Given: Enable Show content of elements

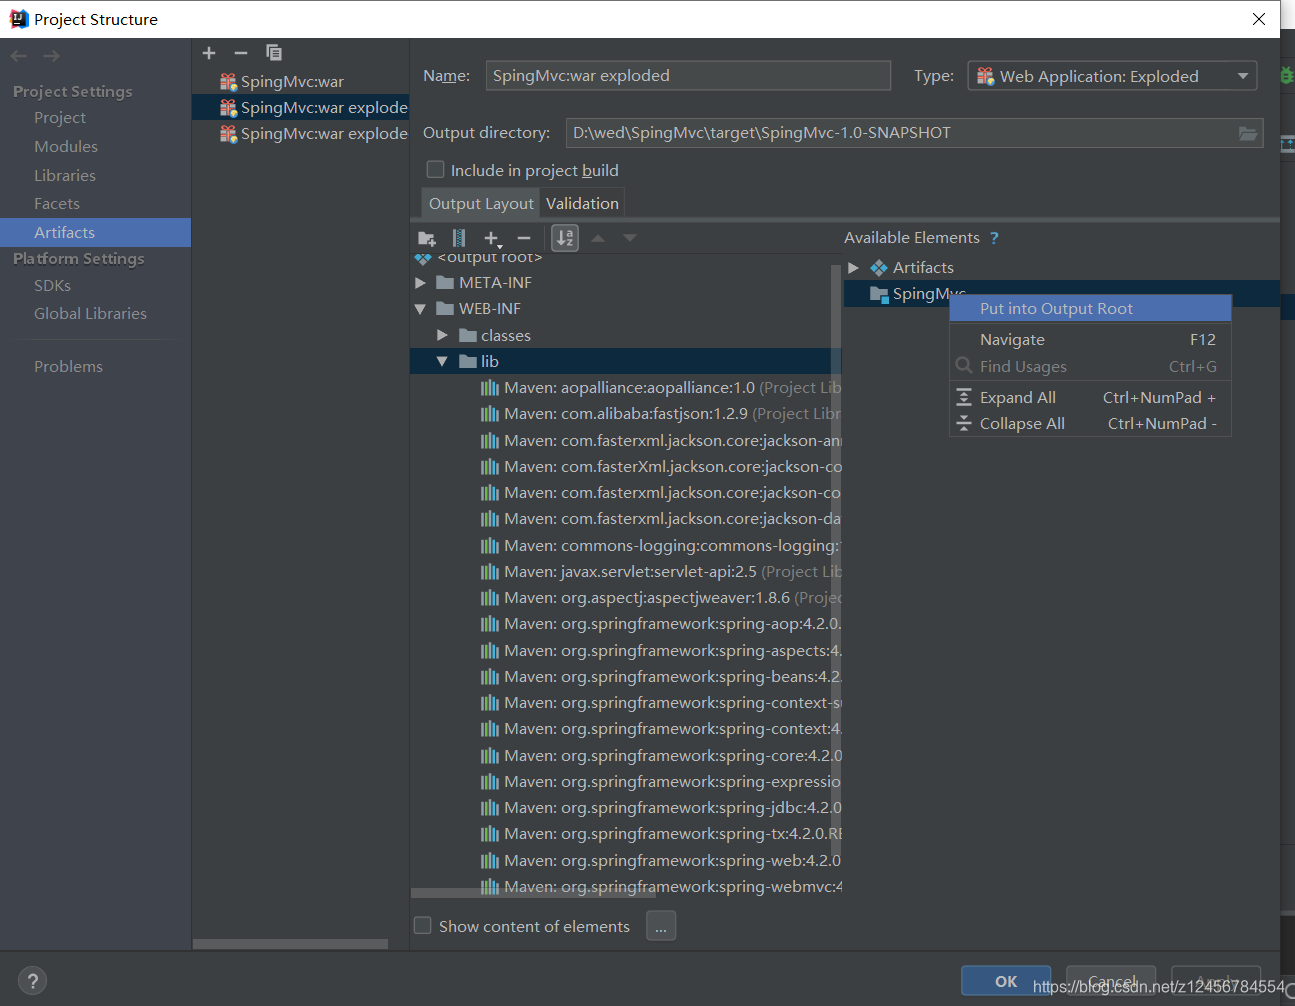Looking at the screenshot, I should 422,926.
